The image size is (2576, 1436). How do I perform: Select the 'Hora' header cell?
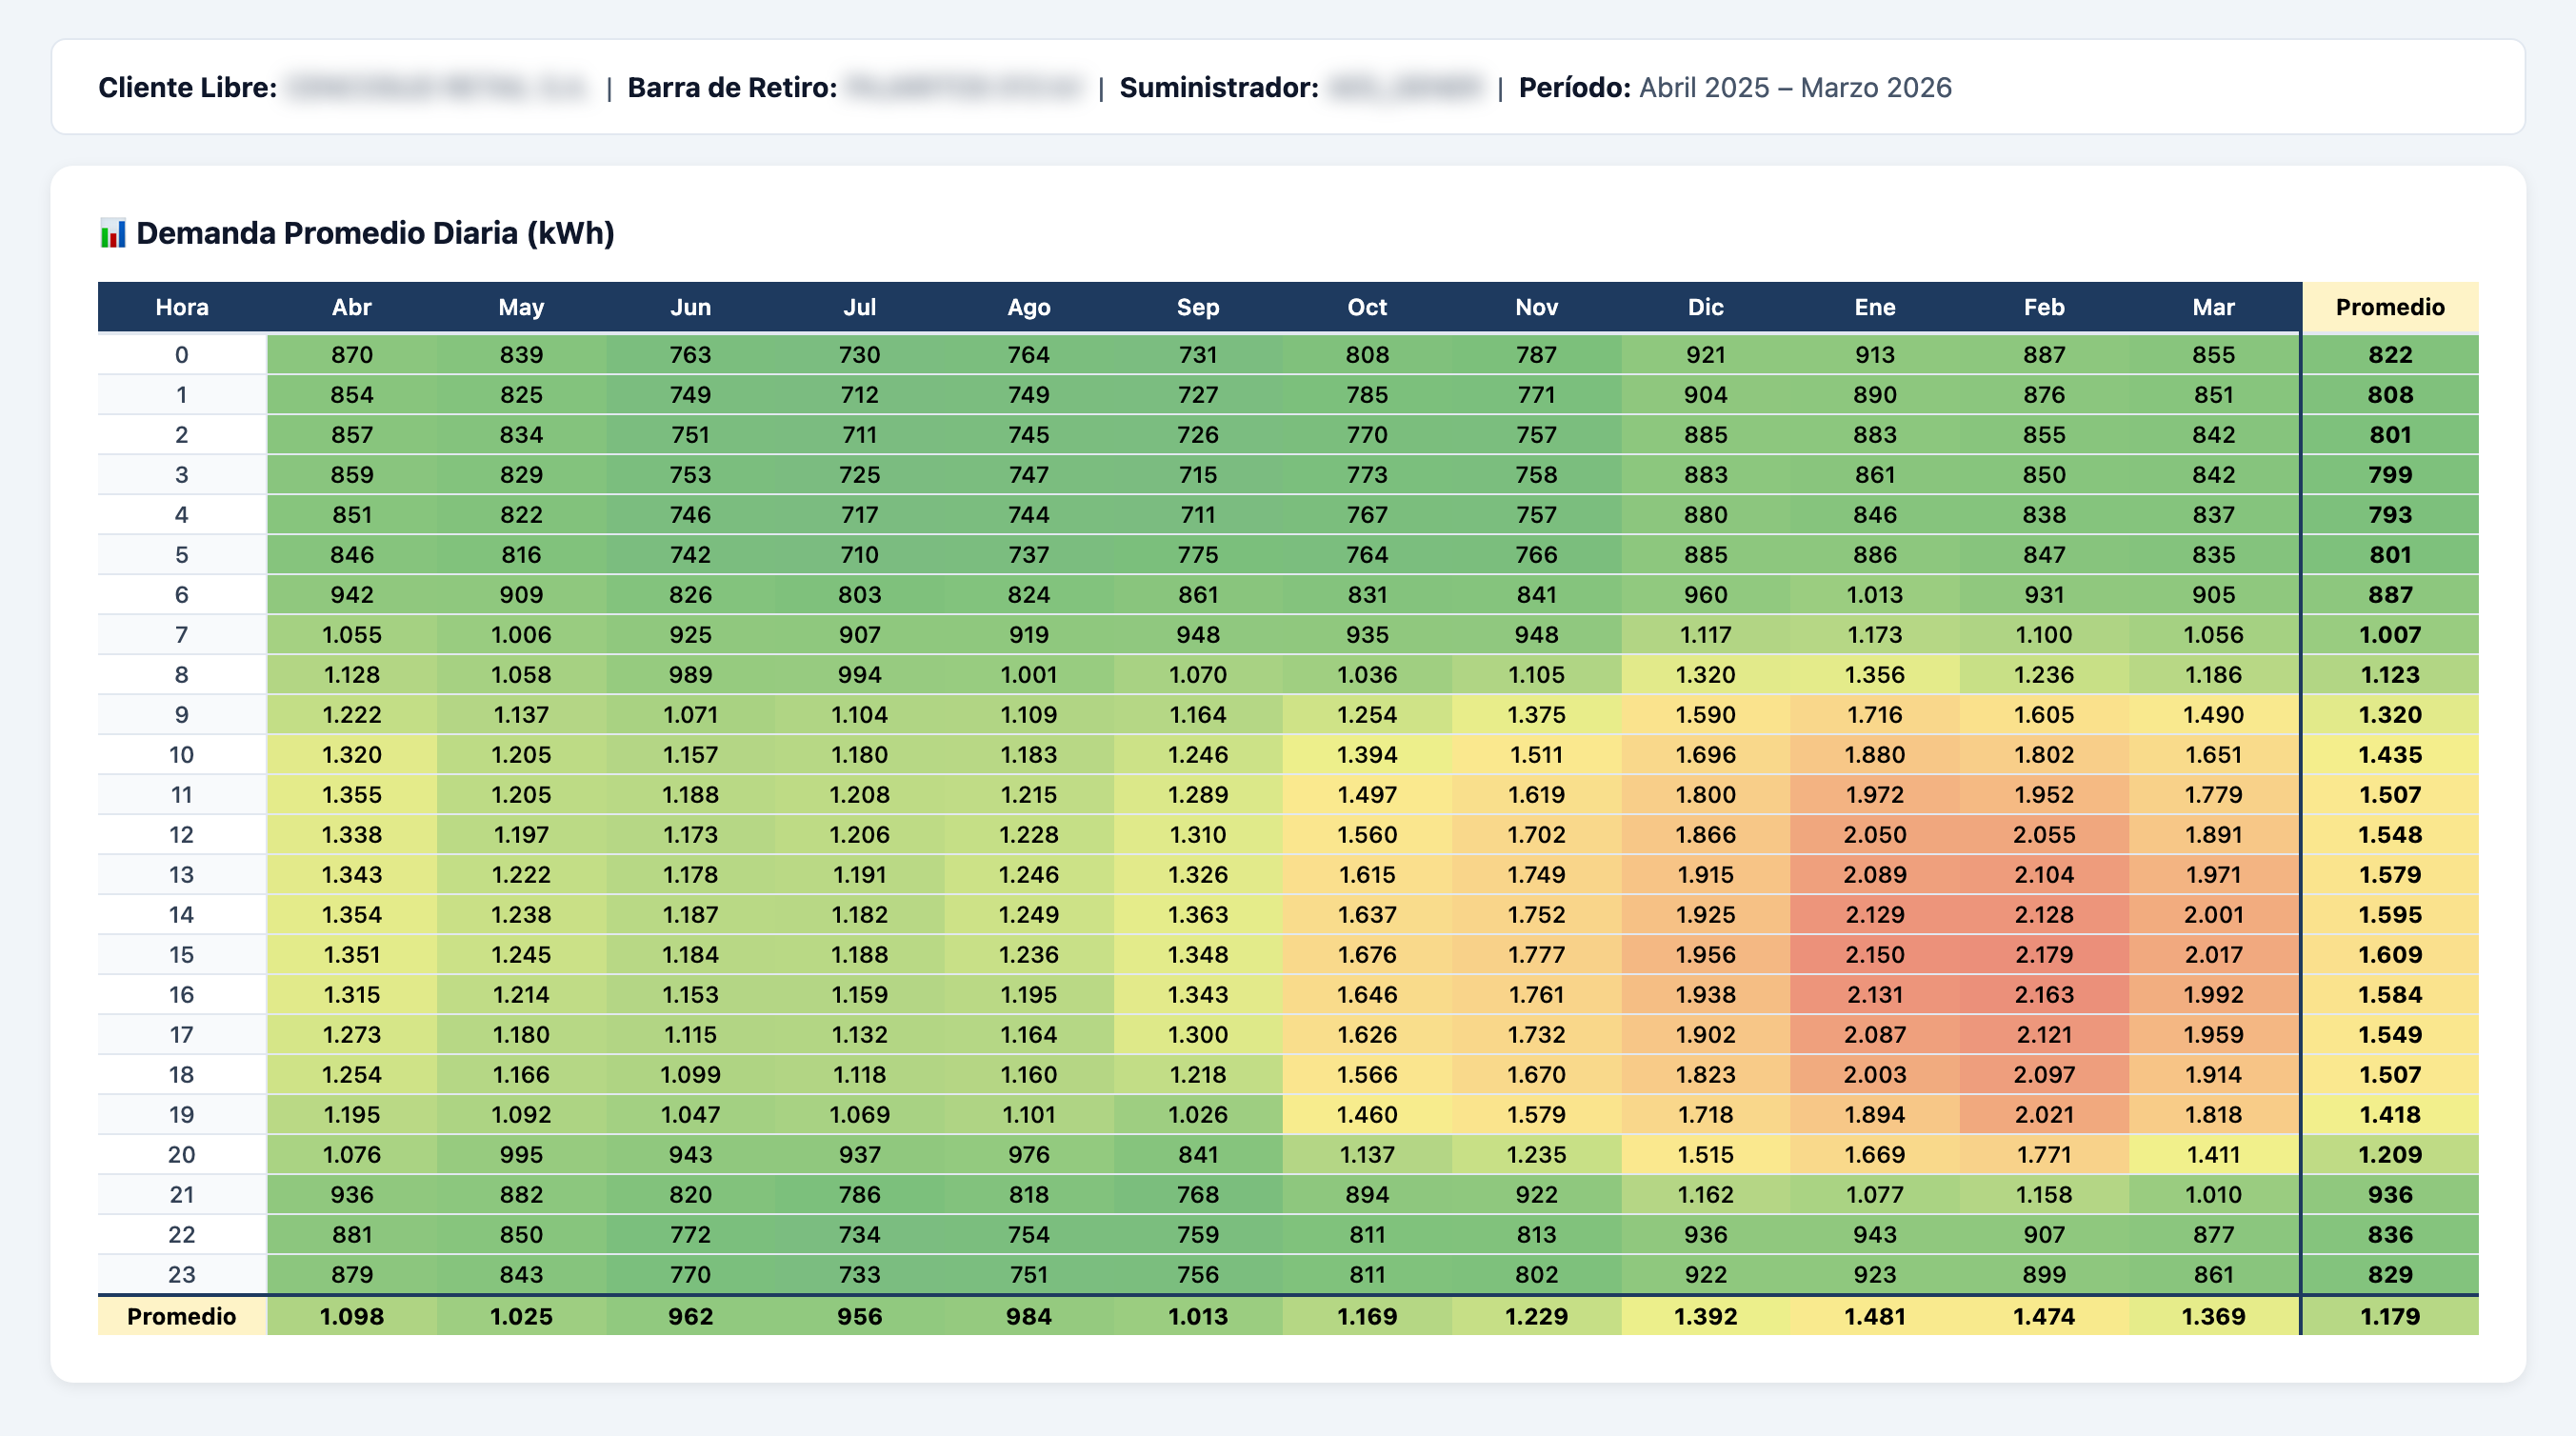pos(181,307)
